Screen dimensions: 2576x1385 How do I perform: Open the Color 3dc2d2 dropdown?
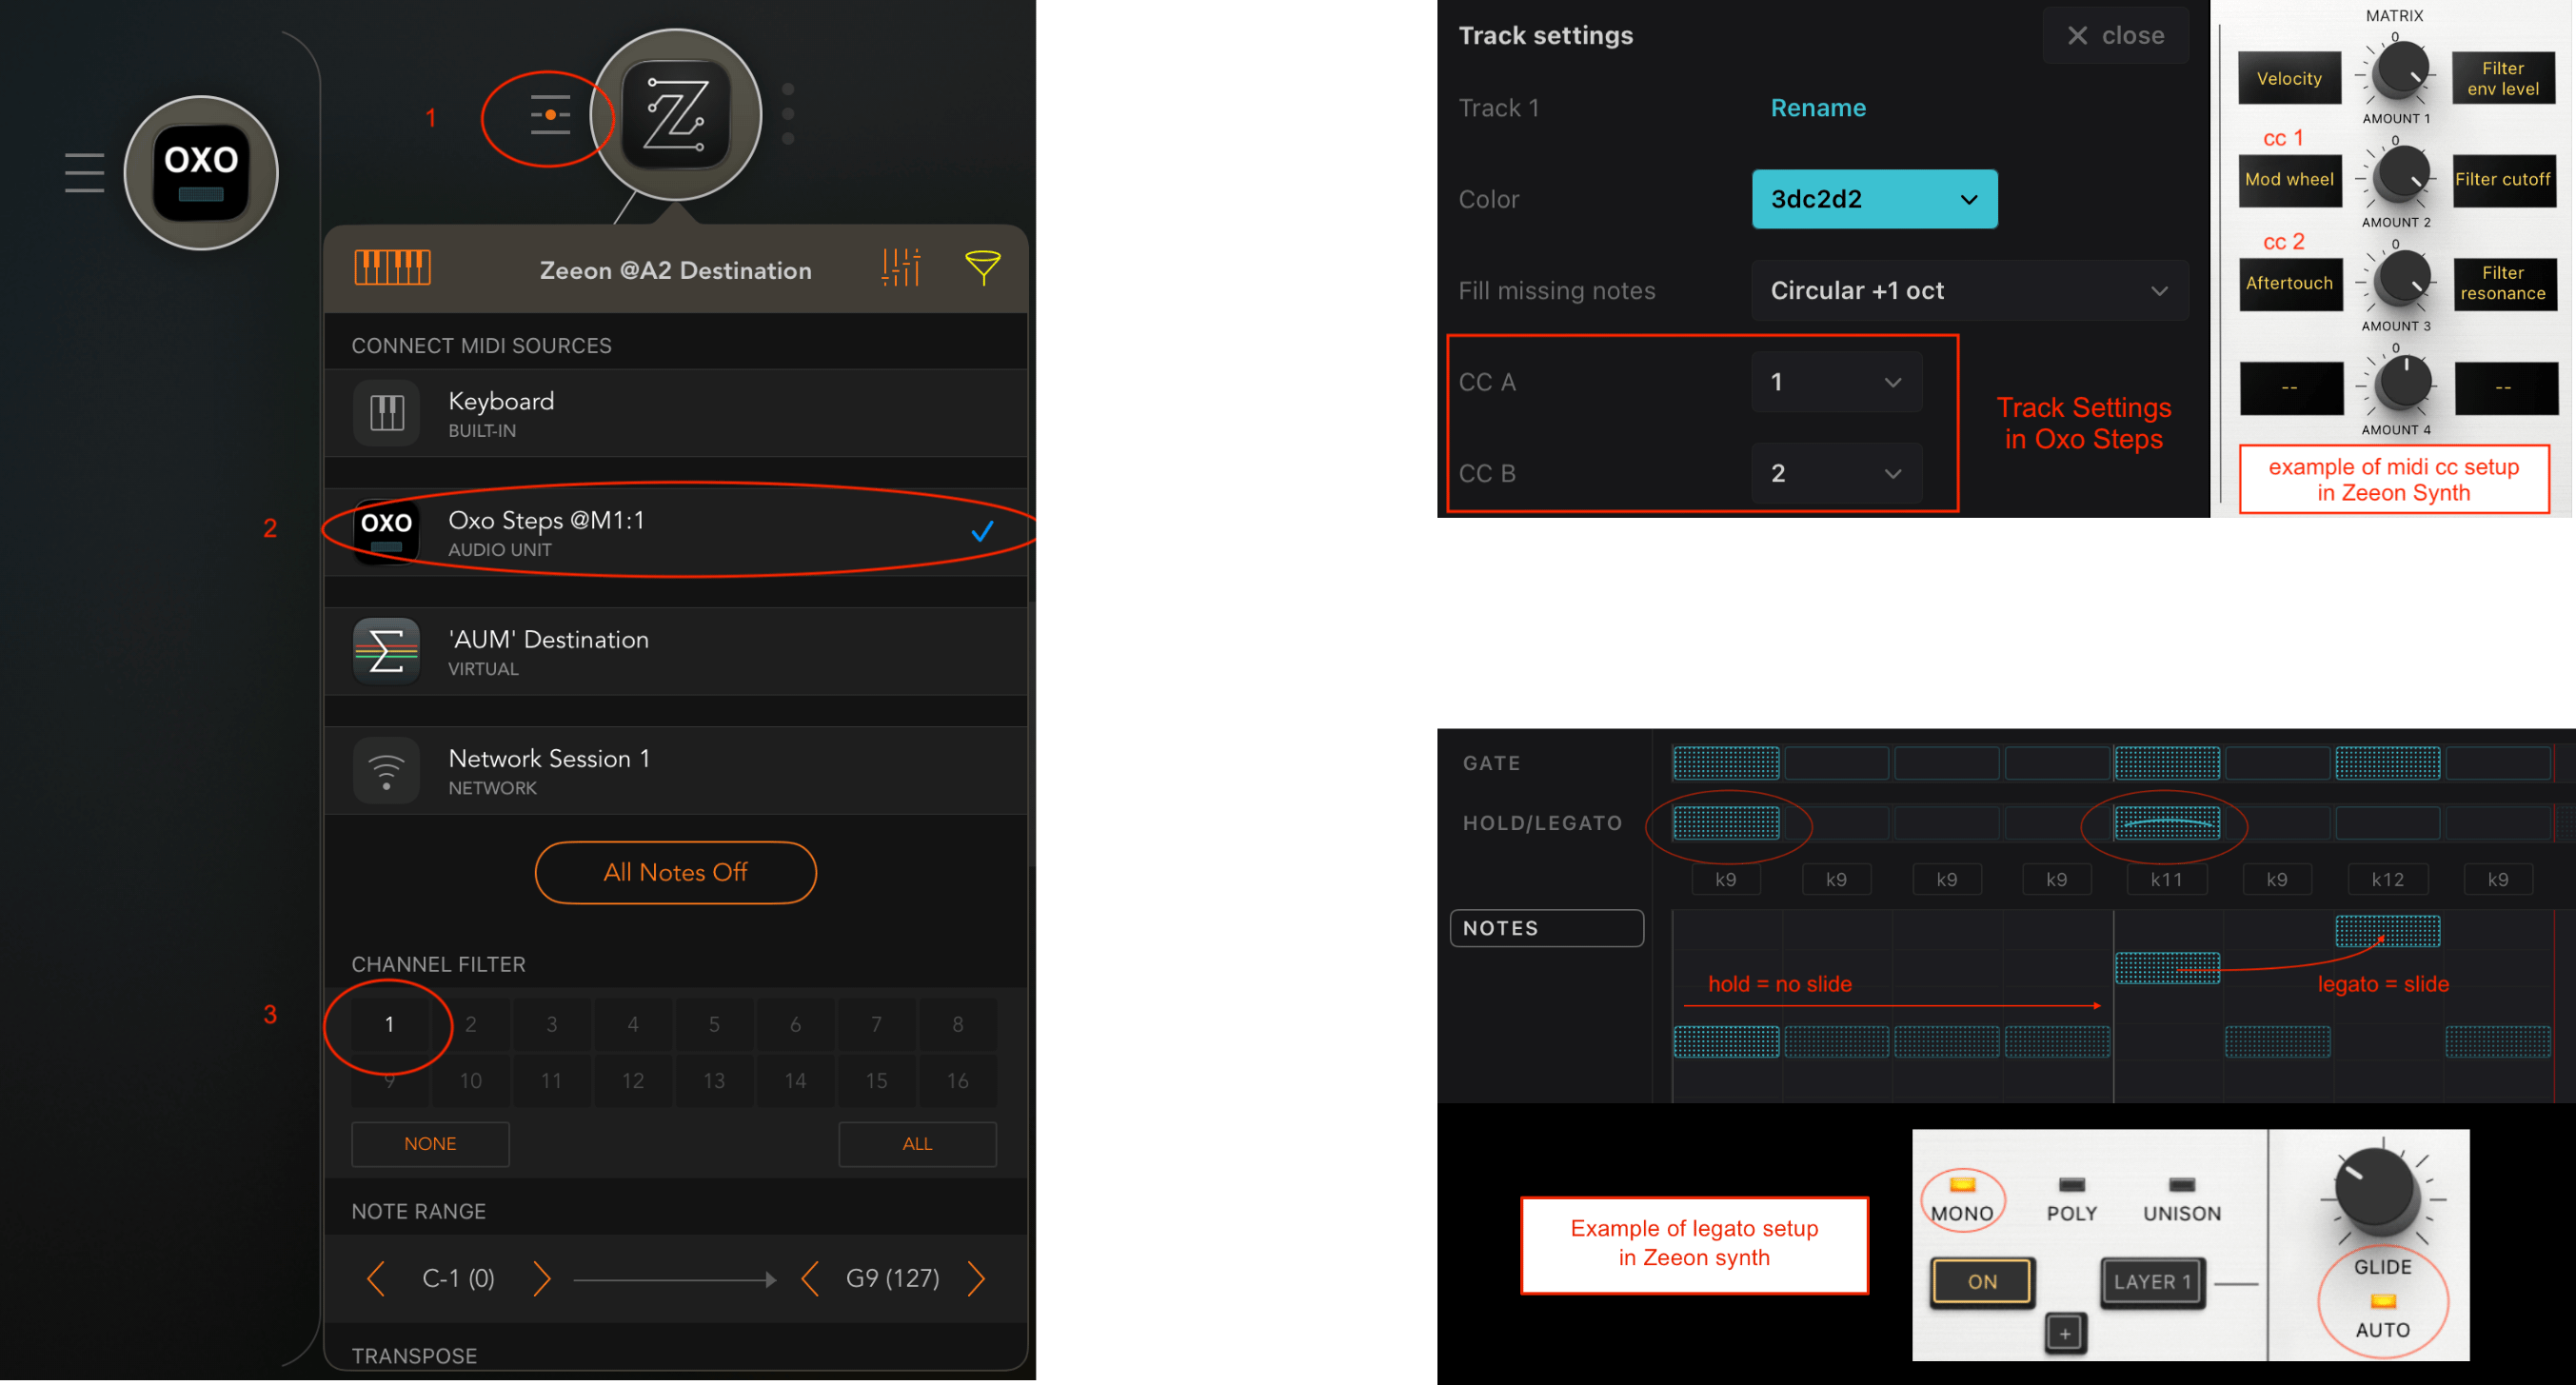1875,199
